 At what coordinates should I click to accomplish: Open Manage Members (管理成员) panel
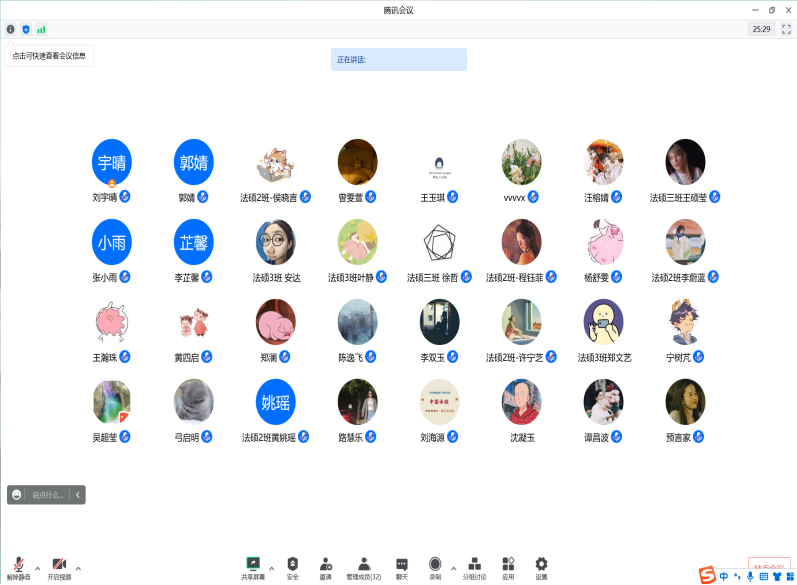(364, 567)
